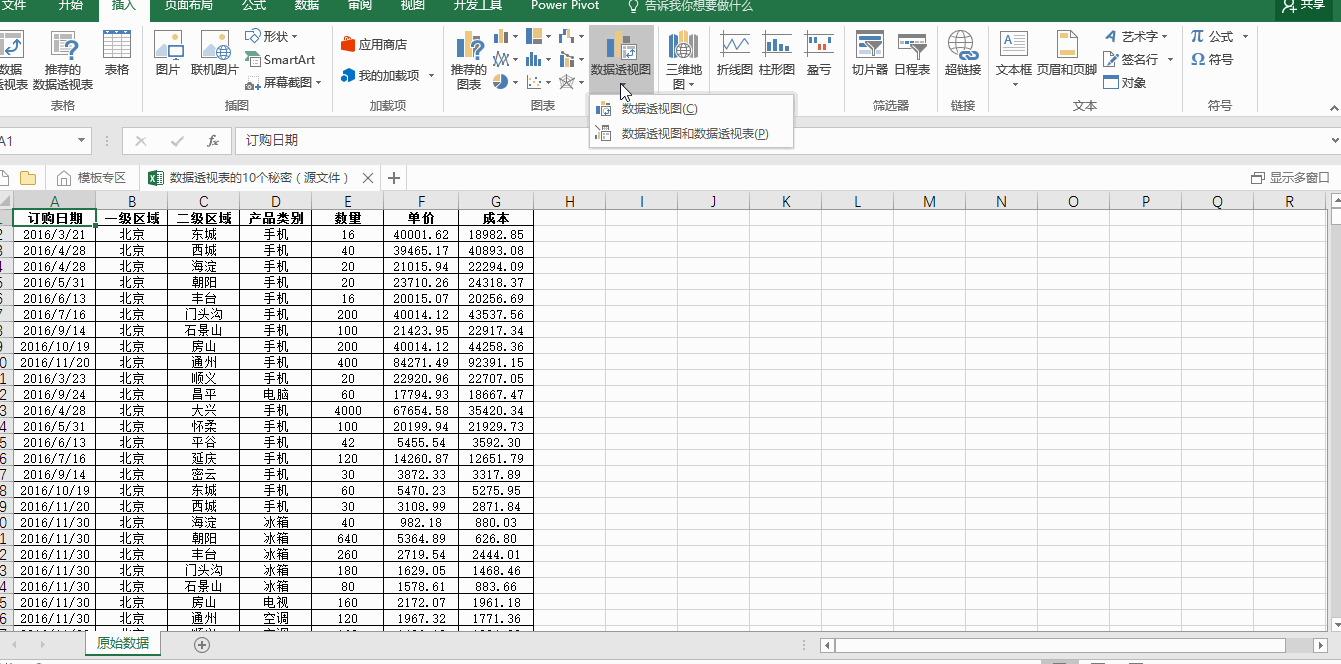Open the 审阅 Review tab
Screen dimensions: 1341x664
click(359, 6)
